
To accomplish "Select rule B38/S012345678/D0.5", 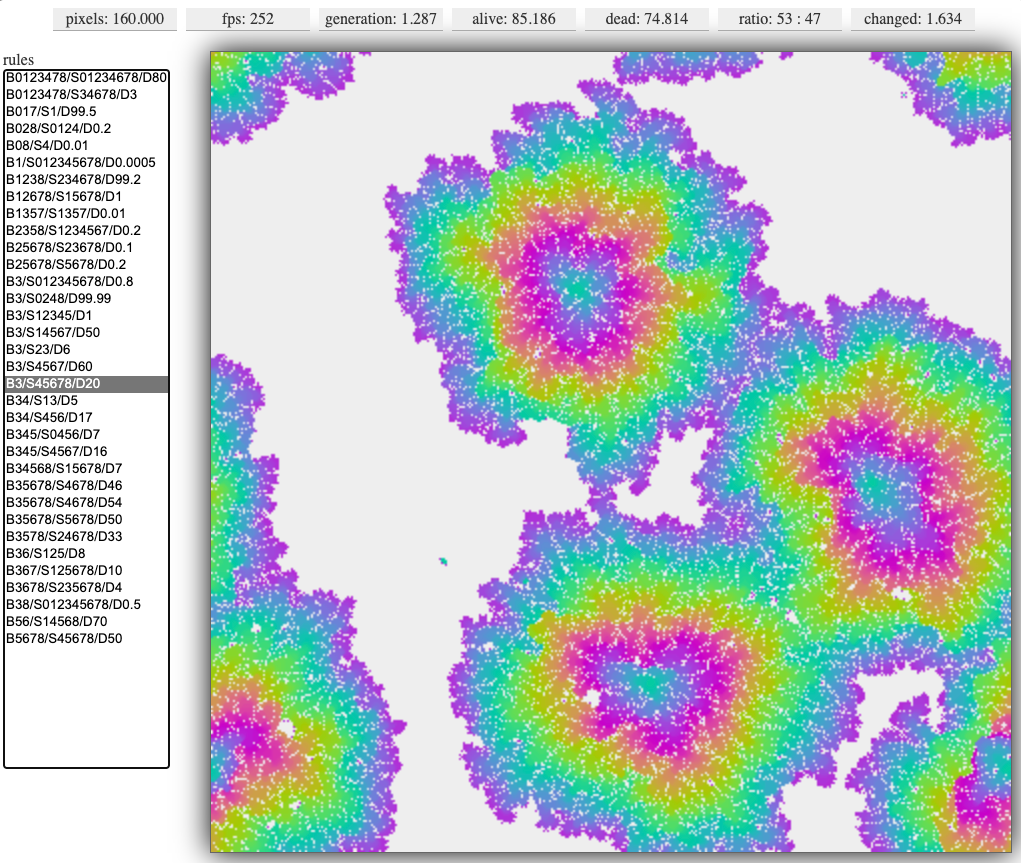I will pos(86,604).
